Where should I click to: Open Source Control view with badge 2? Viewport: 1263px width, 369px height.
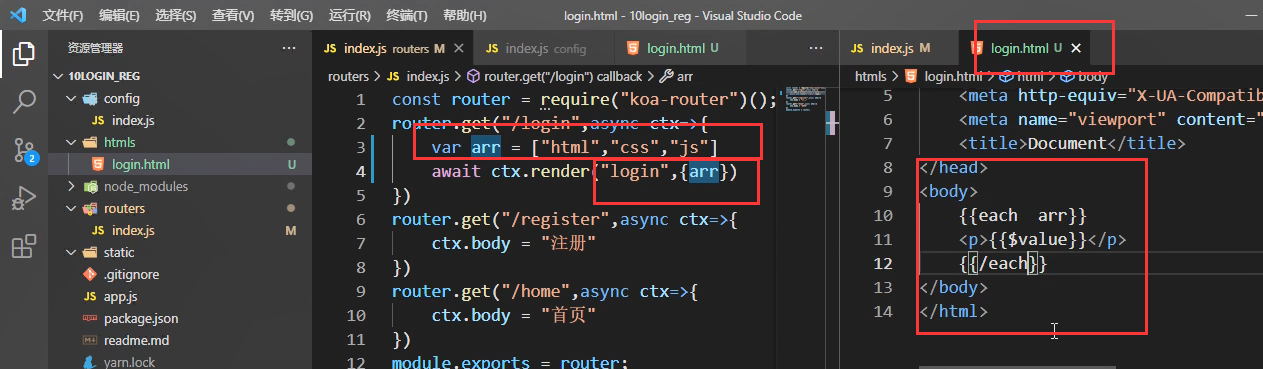point(24,151)
